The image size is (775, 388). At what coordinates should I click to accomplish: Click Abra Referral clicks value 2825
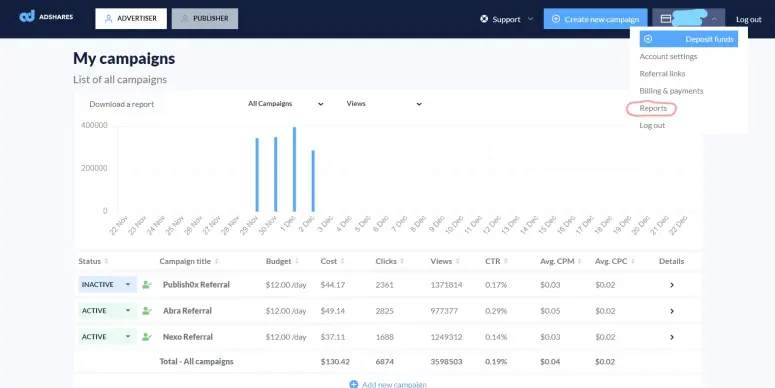pyautogui.click(x=385, y=311)
